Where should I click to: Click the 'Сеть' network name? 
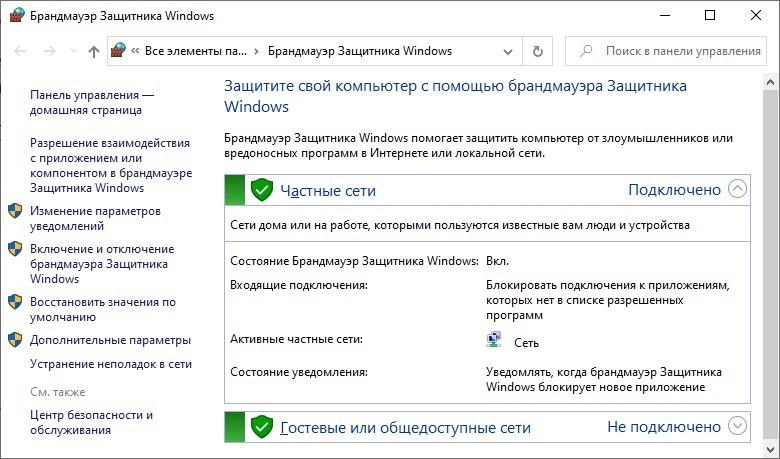click(526, 343)
